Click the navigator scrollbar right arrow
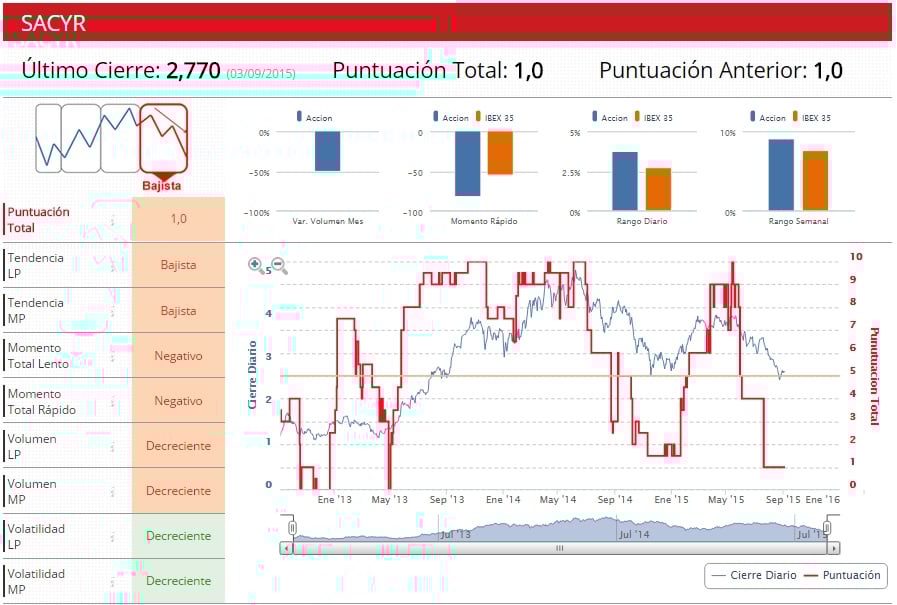The width and height of the screenshot is (897, 605). coord(834,548)
